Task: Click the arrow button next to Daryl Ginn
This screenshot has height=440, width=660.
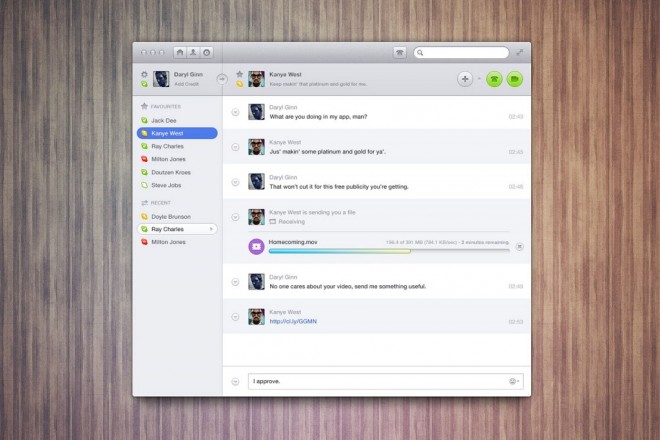Action: click(222, 79)
